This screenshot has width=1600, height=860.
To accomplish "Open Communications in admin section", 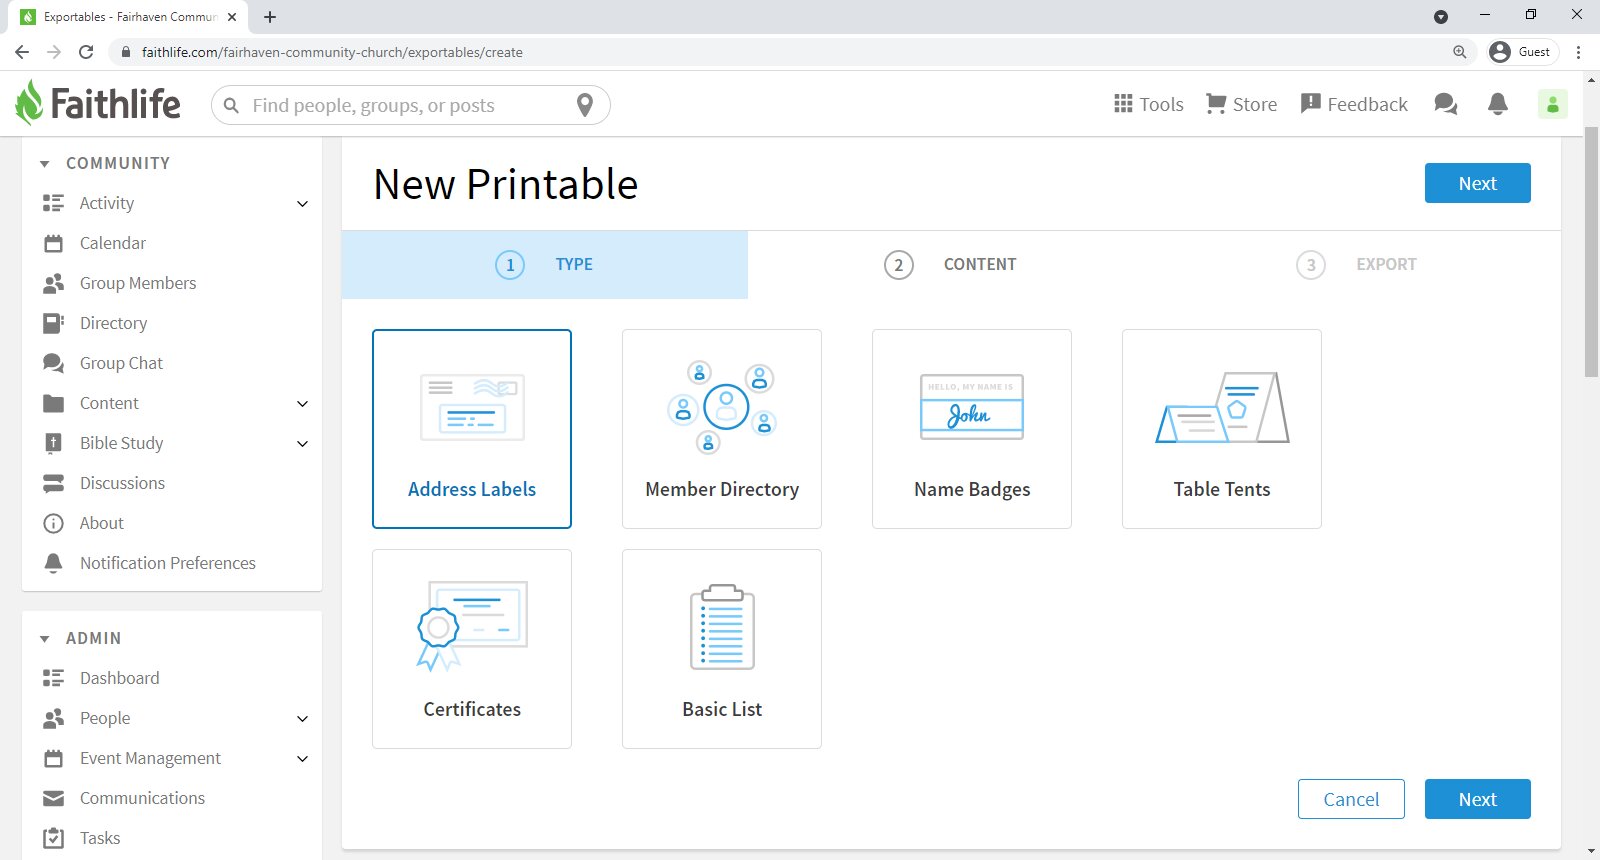I will pyautogui.click(x=142, y=798).
